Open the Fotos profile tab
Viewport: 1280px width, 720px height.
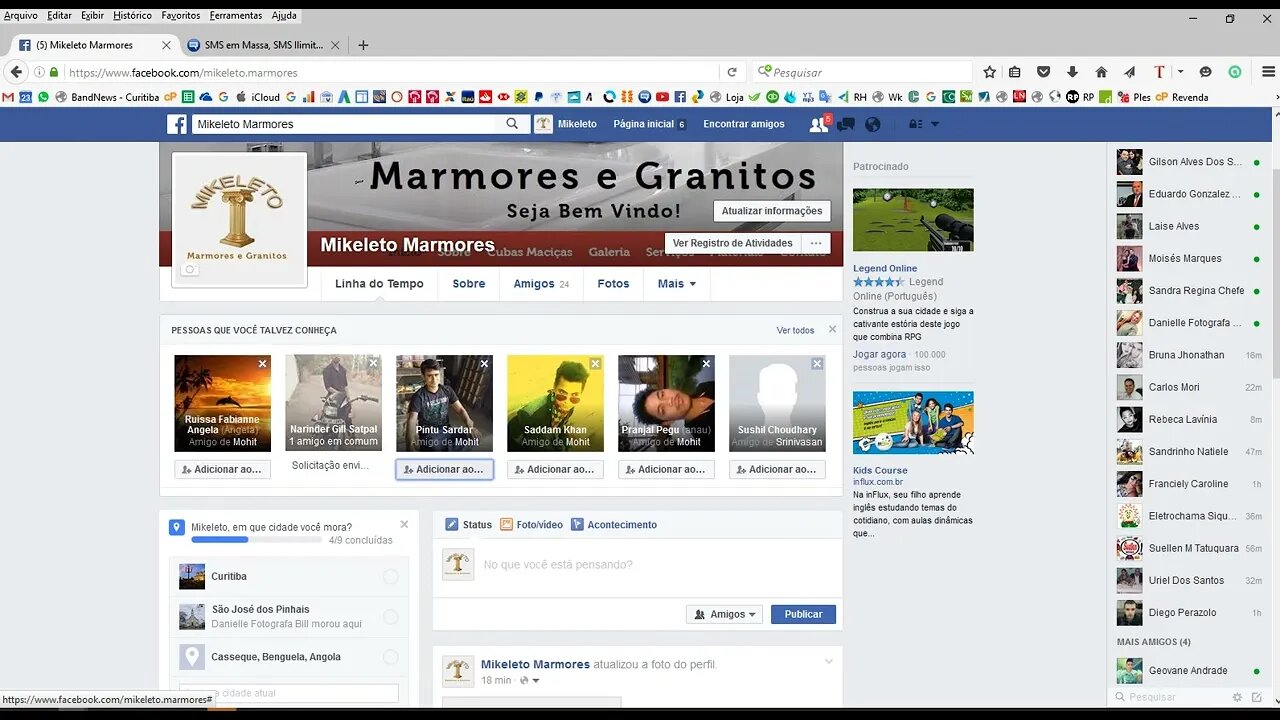tap(613, 284)
